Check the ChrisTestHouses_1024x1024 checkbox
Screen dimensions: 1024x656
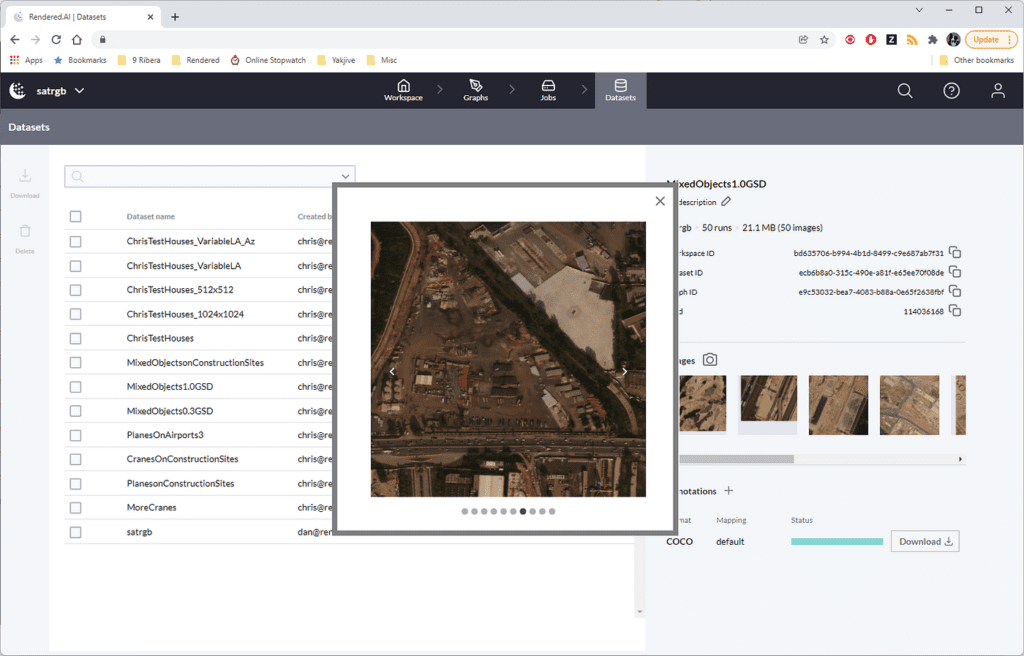[x=76, y=314]
